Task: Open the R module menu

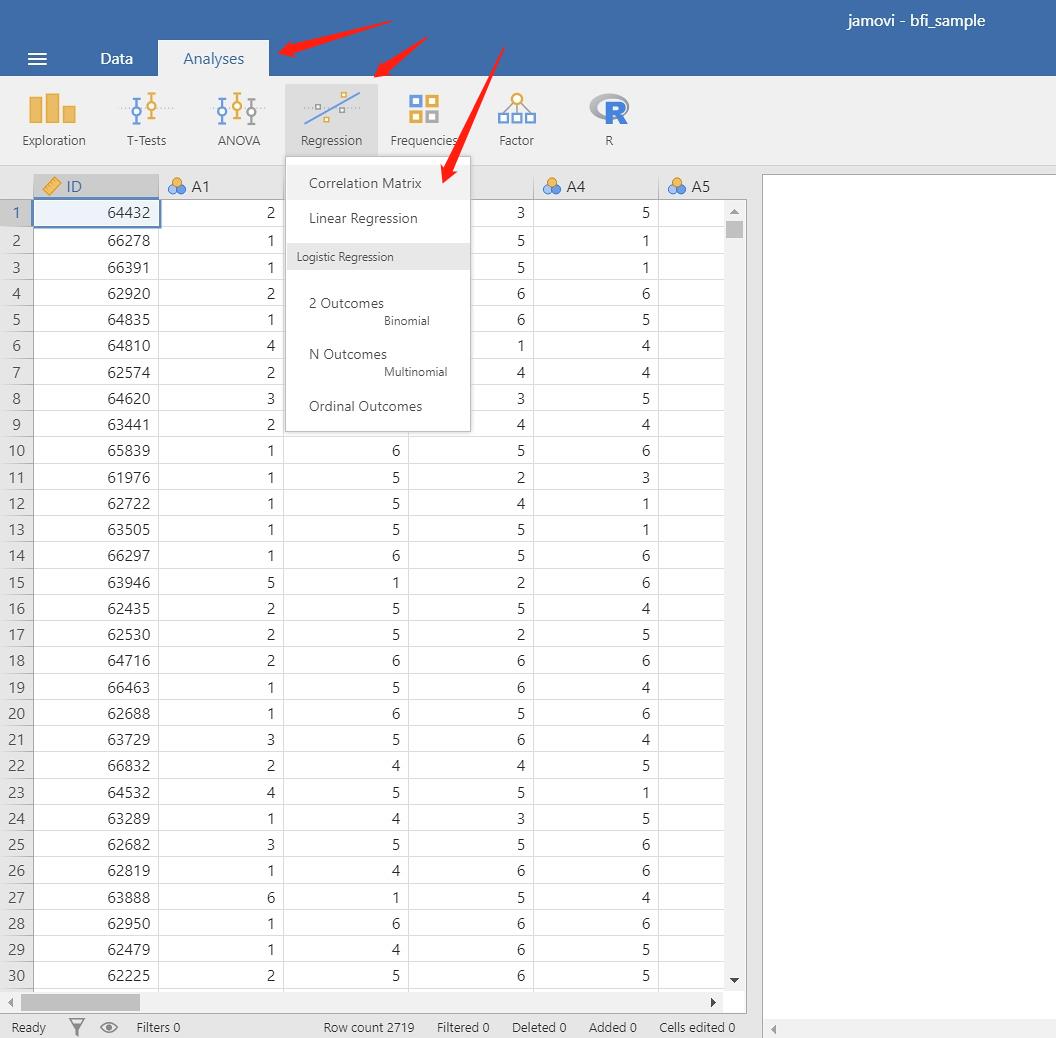Action: point(609,121)
